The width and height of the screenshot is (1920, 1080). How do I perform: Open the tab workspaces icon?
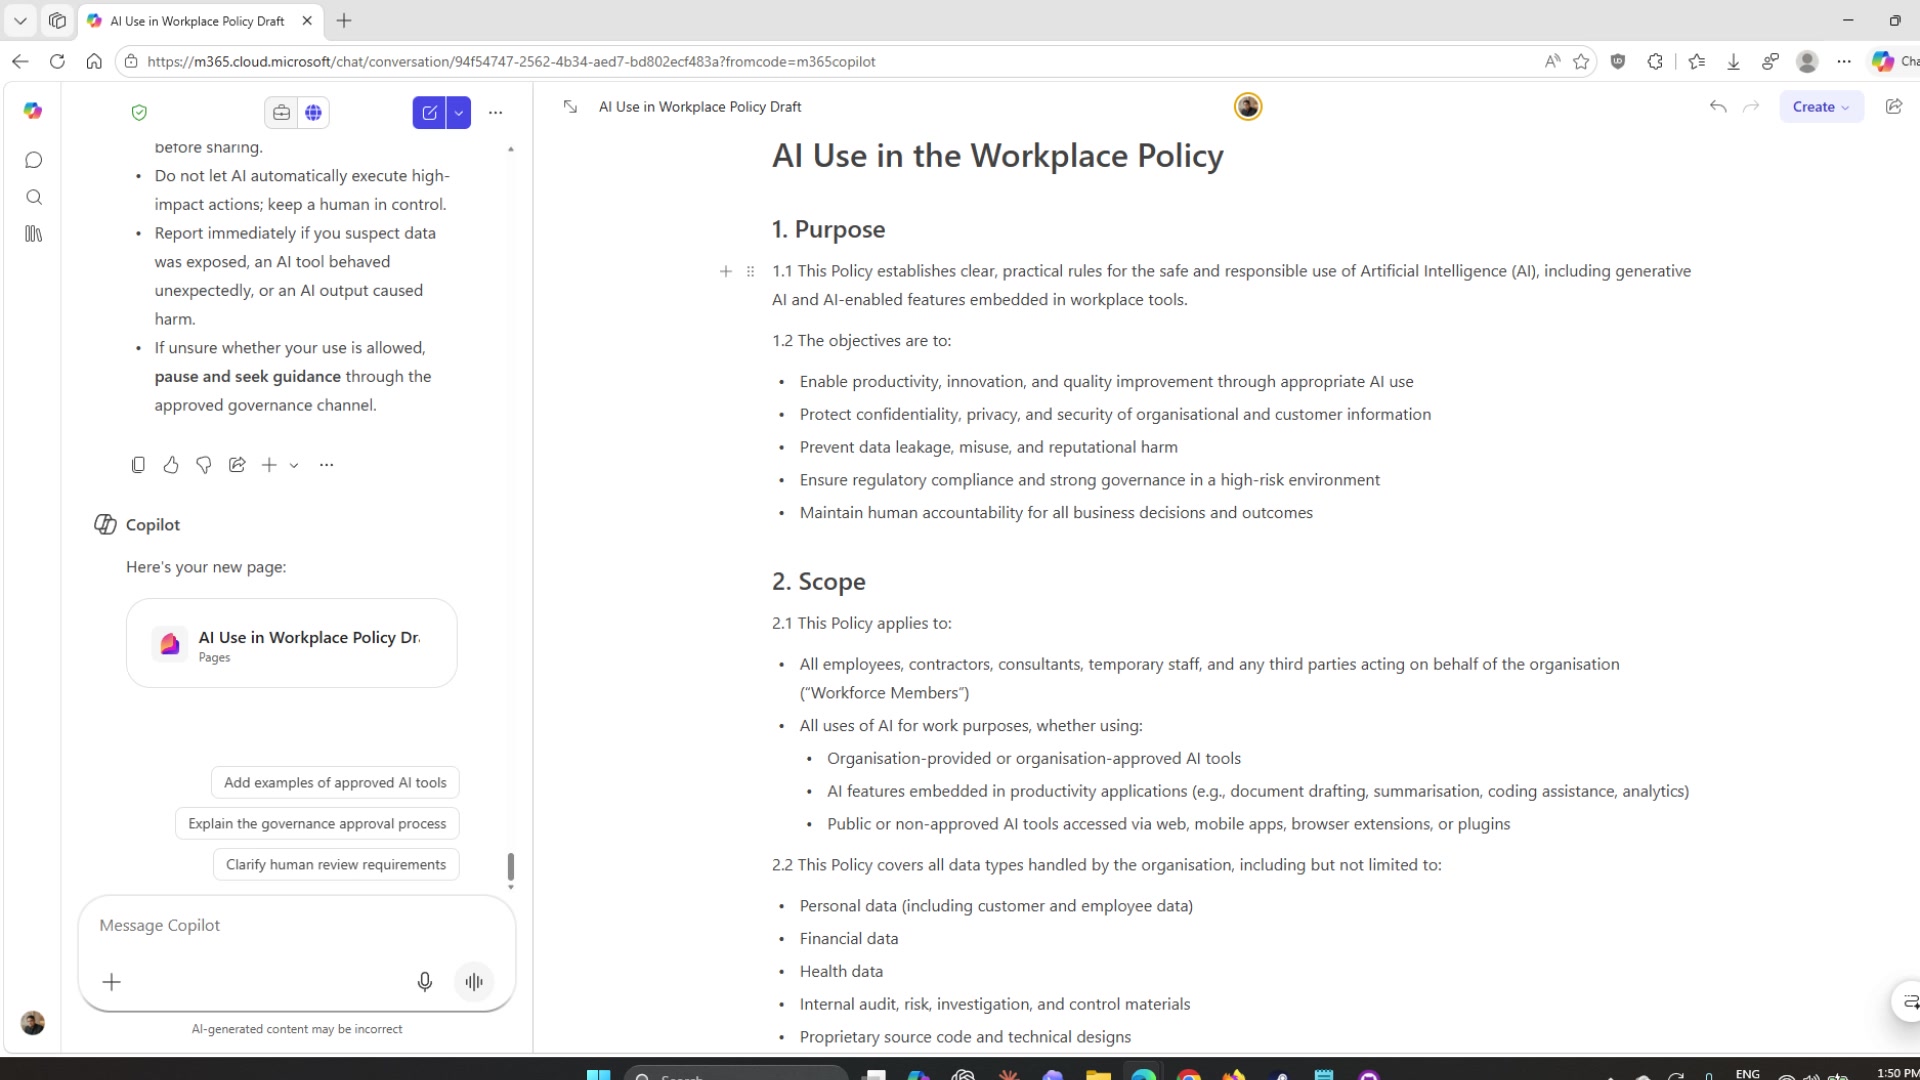(x=58, y=21)
